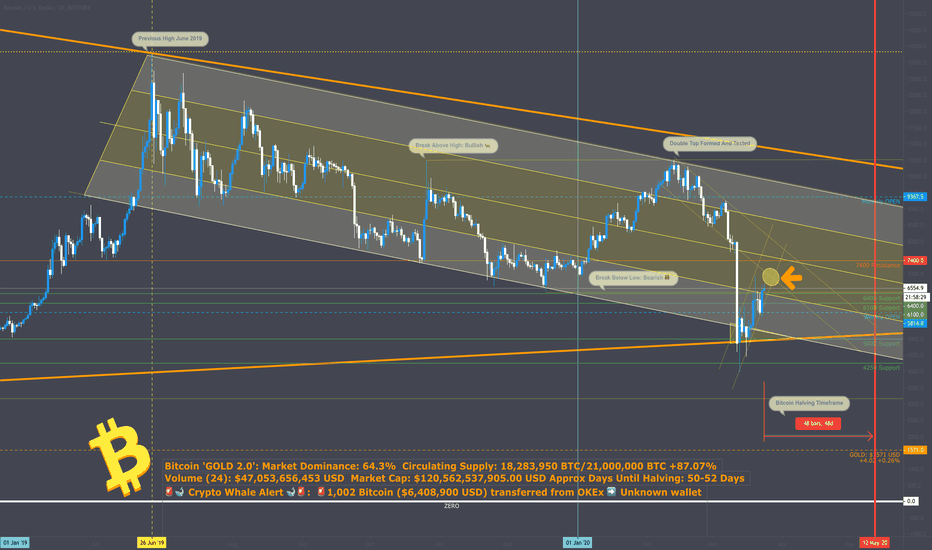
Task: Select the blue vertical line at 01 Jan '20
Action: click(x=578, y=268)
